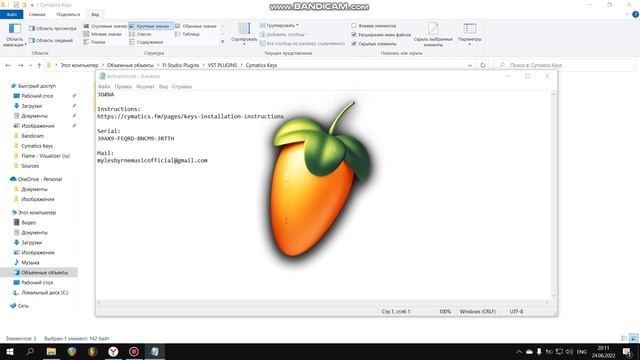
Task: Switch to large thumbnails view icon in status bar
Action: tap(633, 338)
